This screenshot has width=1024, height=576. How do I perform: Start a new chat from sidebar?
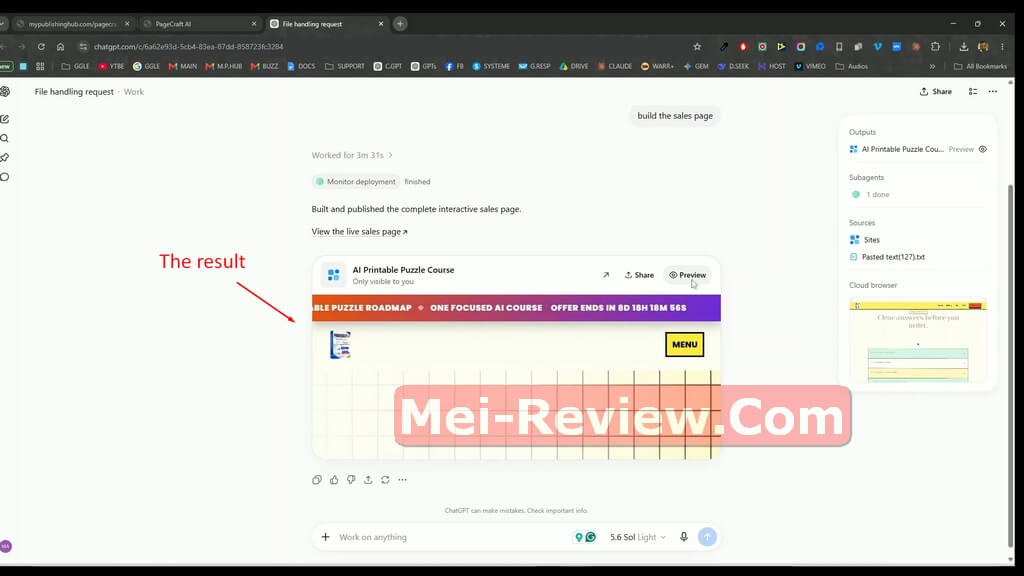click(5, 119)
